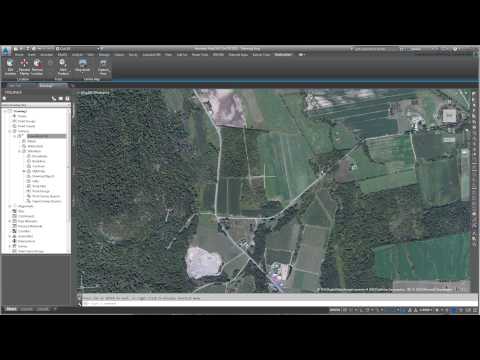Switch to the Insert ribbon tab
480x360 pixels.
pos(32,55)
